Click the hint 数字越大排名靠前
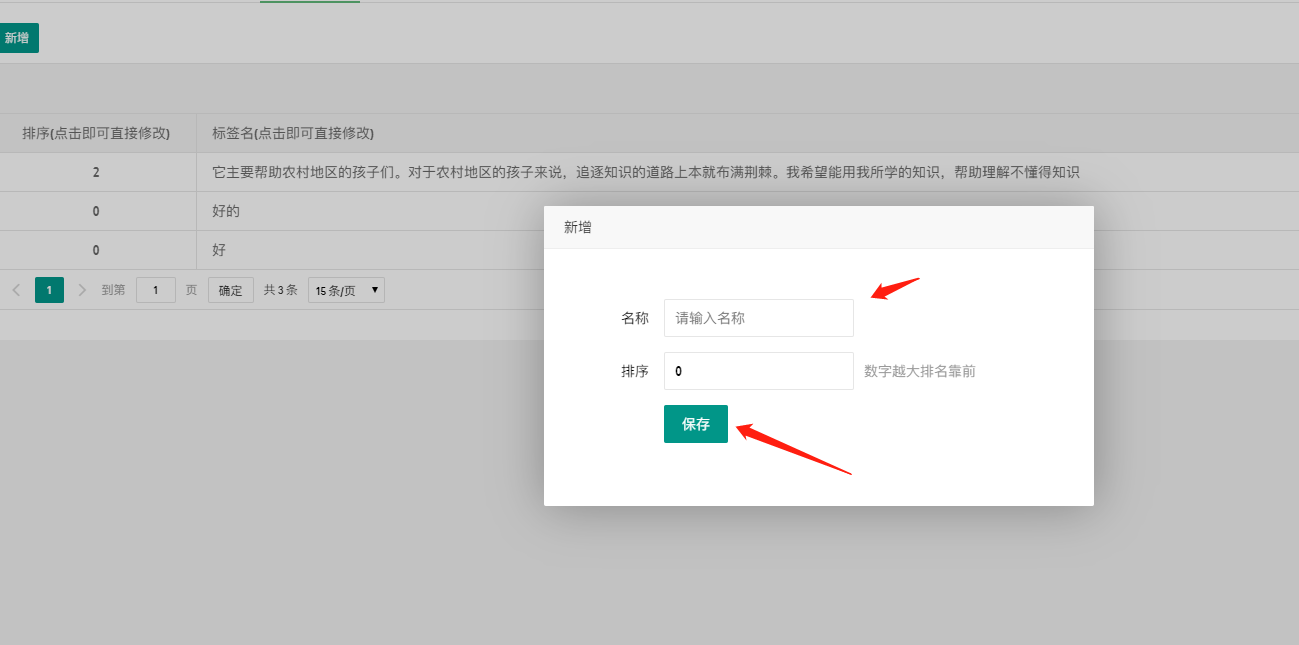The image size is (1299, 645). [920, 371]
